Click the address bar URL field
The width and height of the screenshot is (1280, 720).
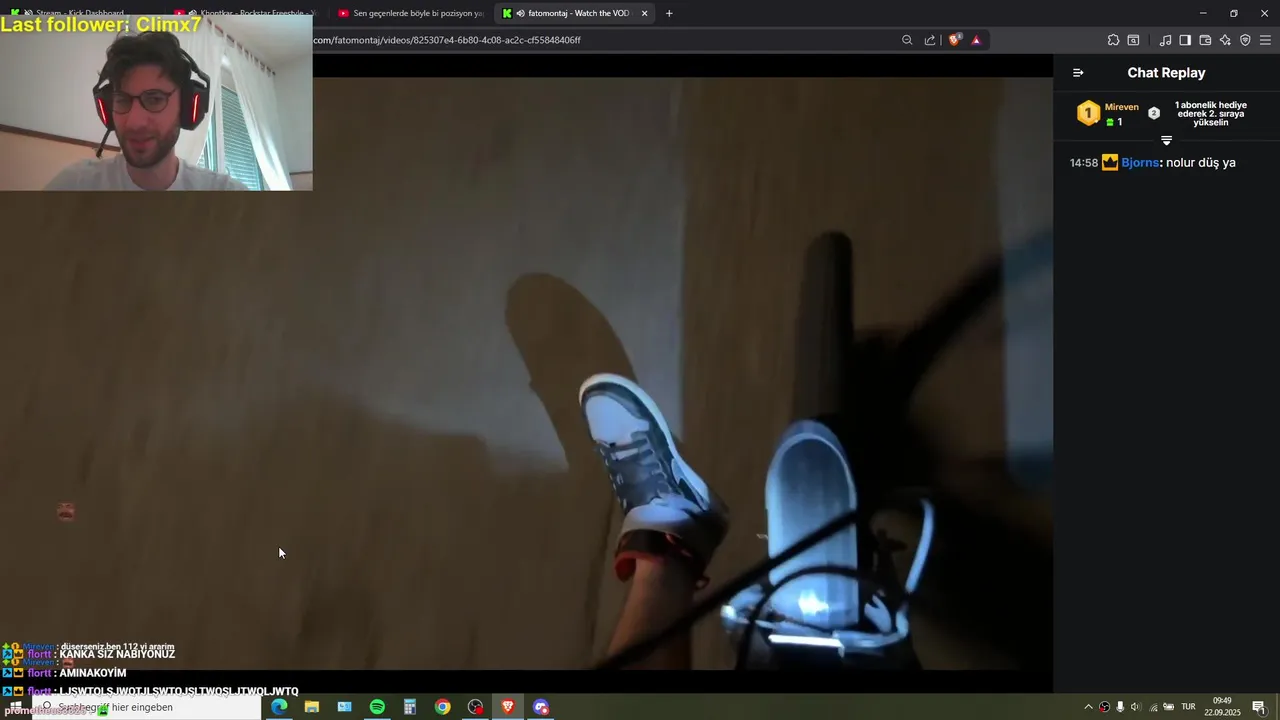600,40
